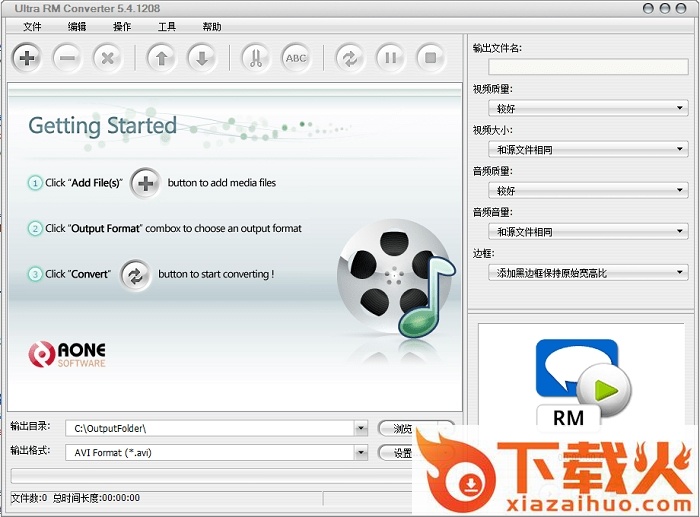Close the Ultra RM Converter window
The height and width of the screenshot is (517, 700).
pos(681,8)
